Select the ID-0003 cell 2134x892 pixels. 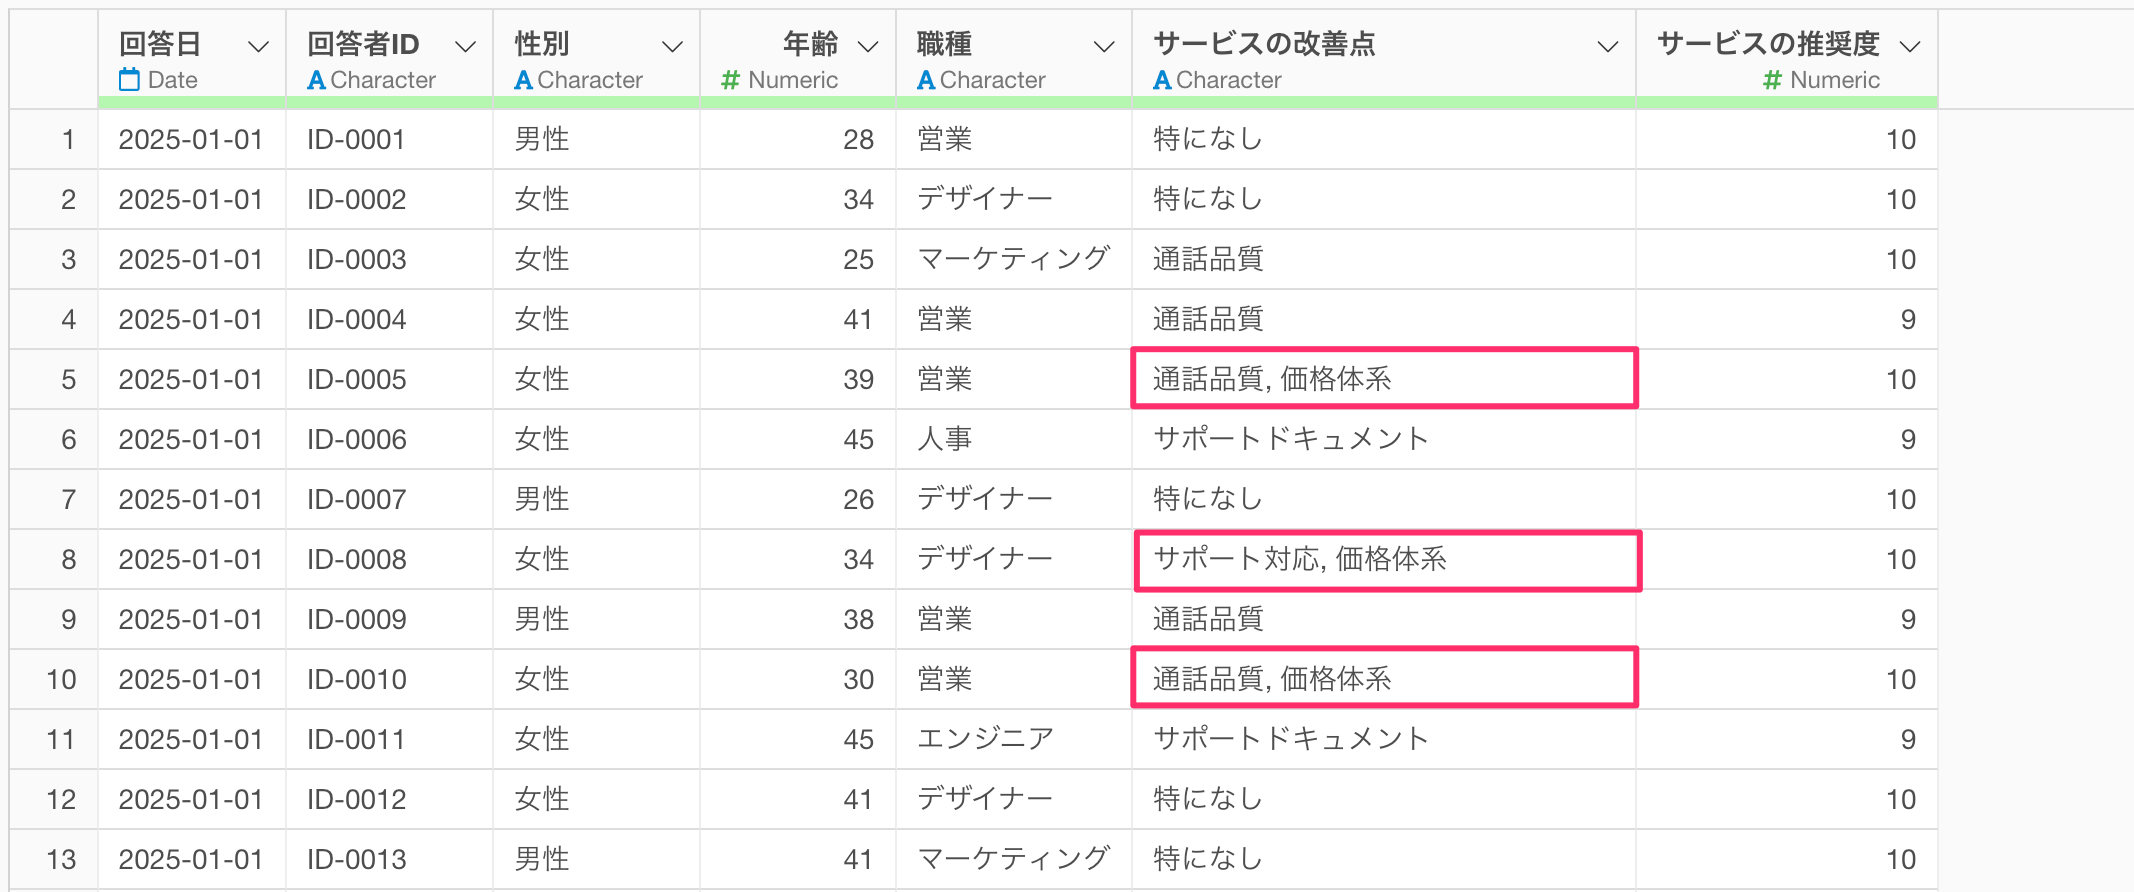point(357,260)
